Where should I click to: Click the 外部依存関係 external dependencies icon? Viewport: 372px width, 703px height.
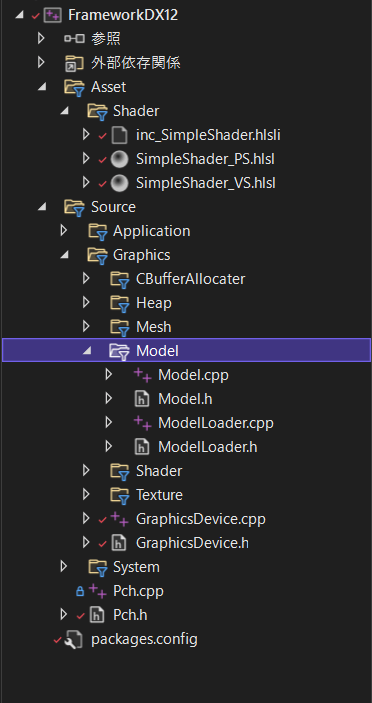pyautogui.click(x=74, y=63)
